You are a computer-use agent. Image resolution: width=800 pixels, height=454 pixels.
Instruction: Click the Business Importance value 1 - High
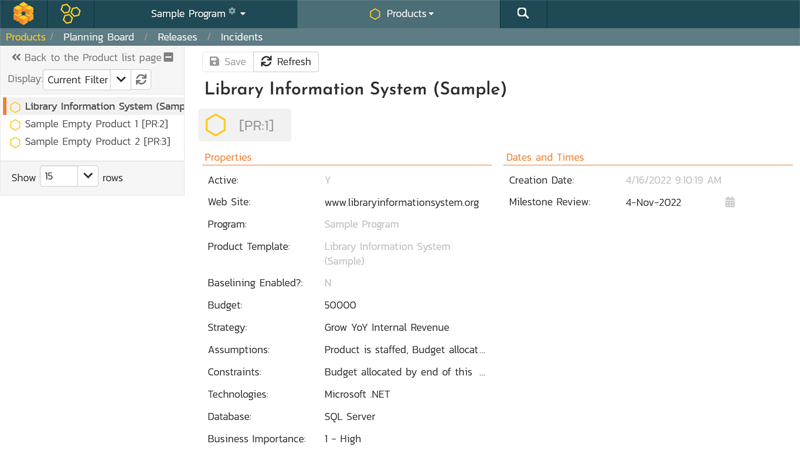point(343,439)
